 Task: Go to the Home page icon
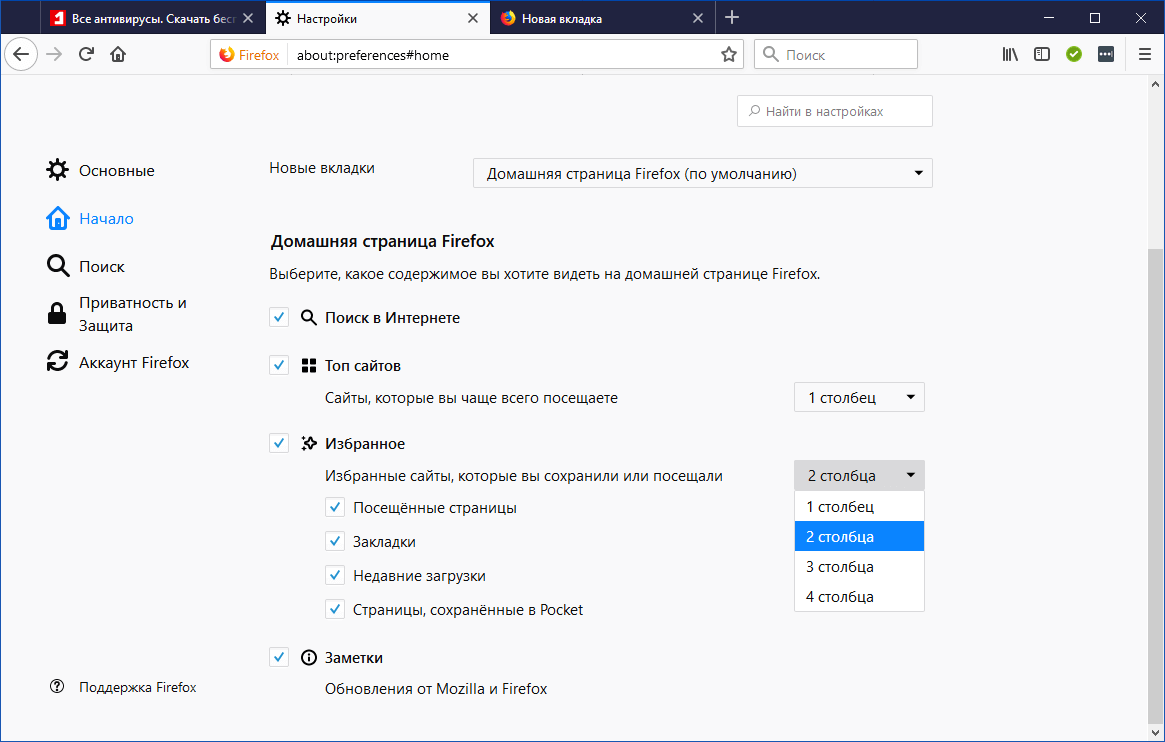coord(118,55)
